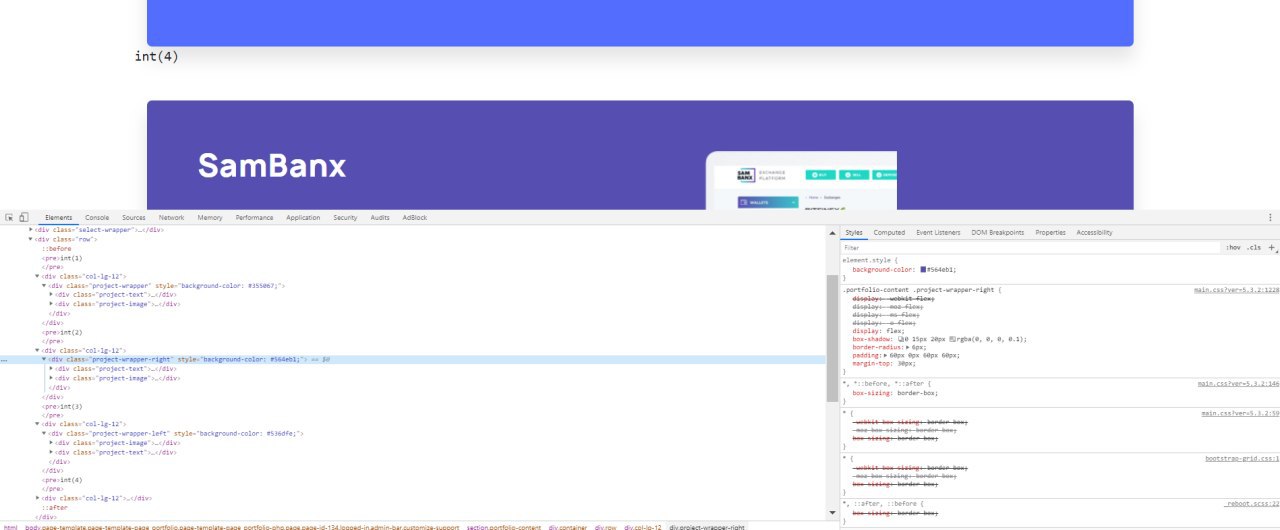The image size is (1280, 530).
Task: Select the Elements tab
Action: click(58, 217)
